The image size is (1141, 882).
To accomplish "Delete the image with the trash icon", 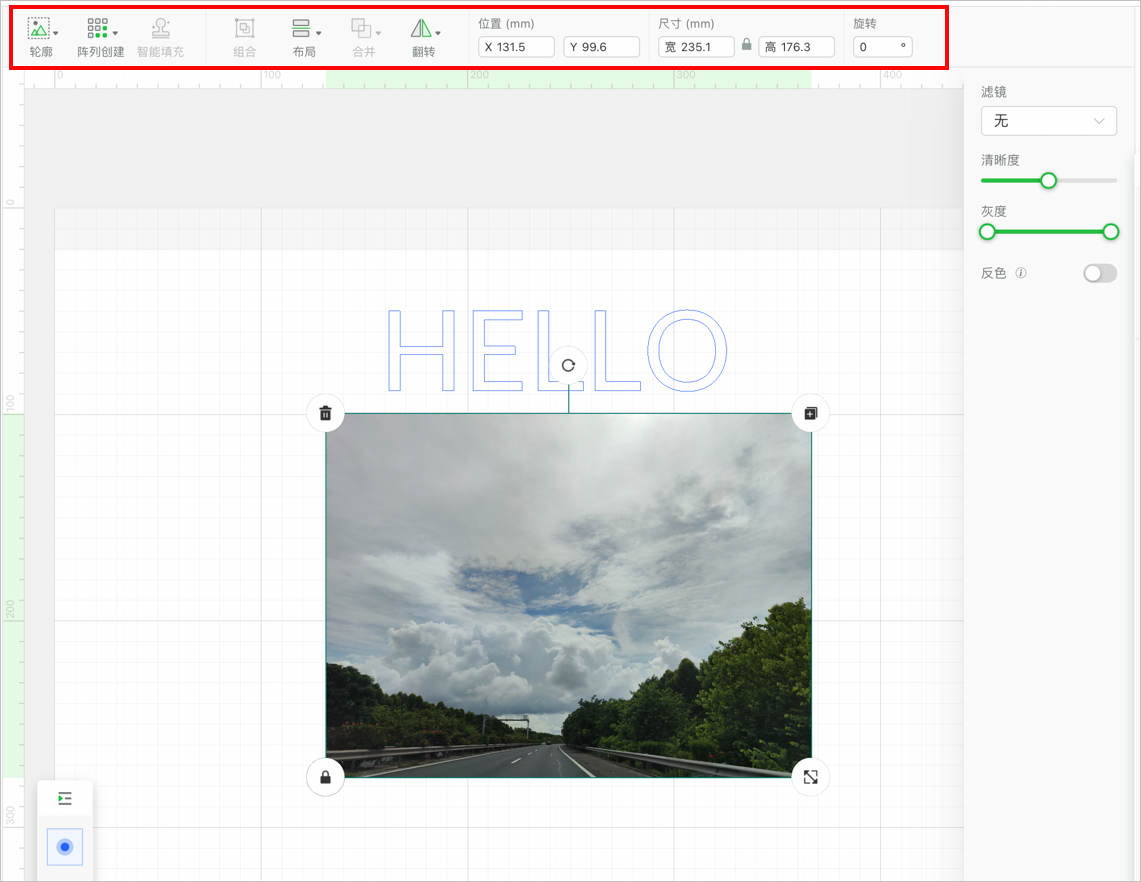I will (x=325, y=412).
